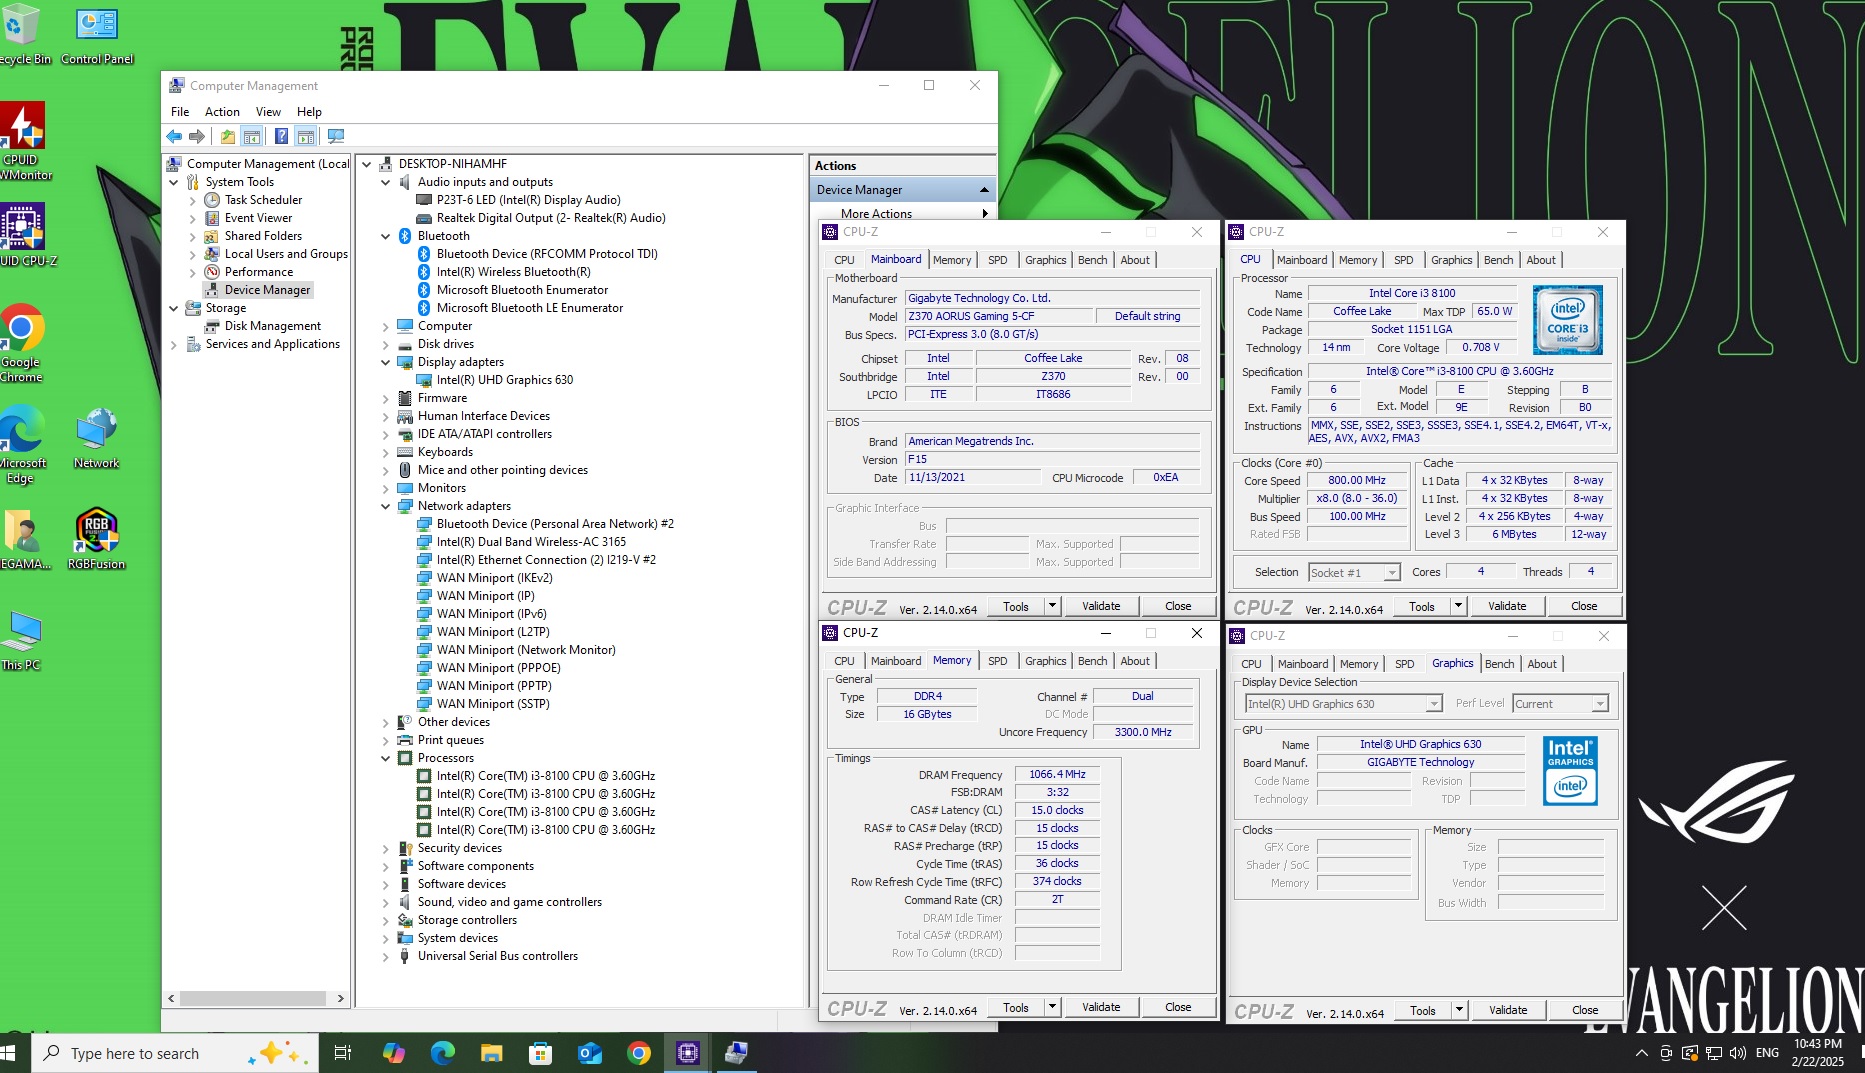Image resolution: width=1865 pixels, height=1073 pixels.
Task: Click the Back arrow in Computer Management toolbar
Action: [174, 136]
